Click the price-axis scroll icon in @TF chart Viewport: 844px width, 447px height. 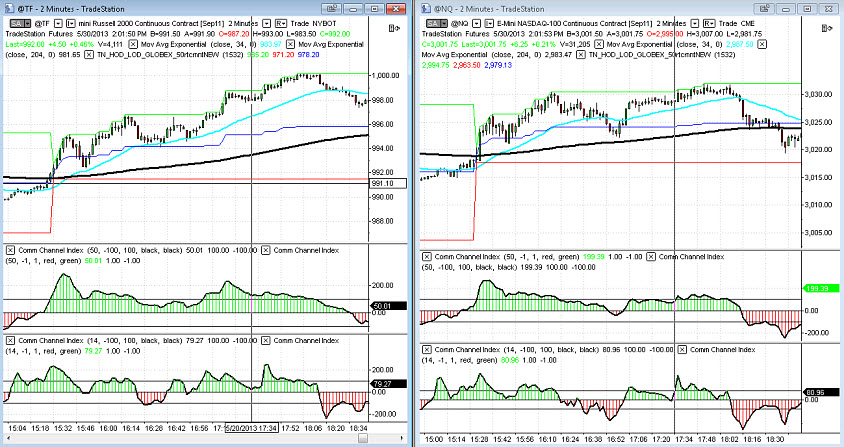395,28
